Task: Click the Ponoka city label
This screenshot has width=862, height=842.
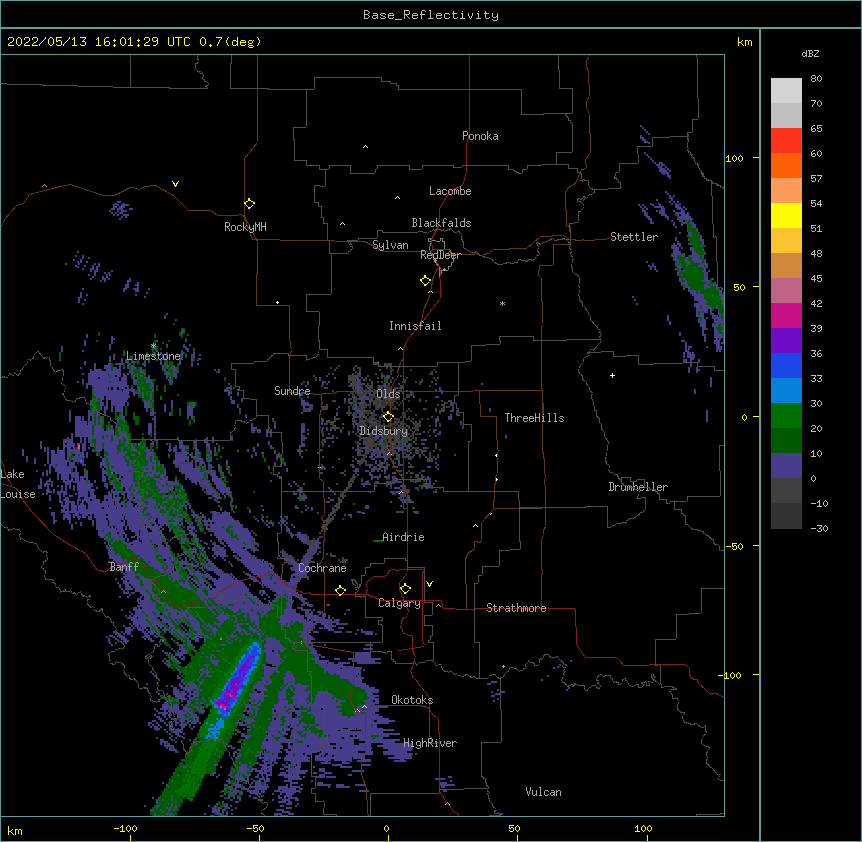Action: click(480, 136)
